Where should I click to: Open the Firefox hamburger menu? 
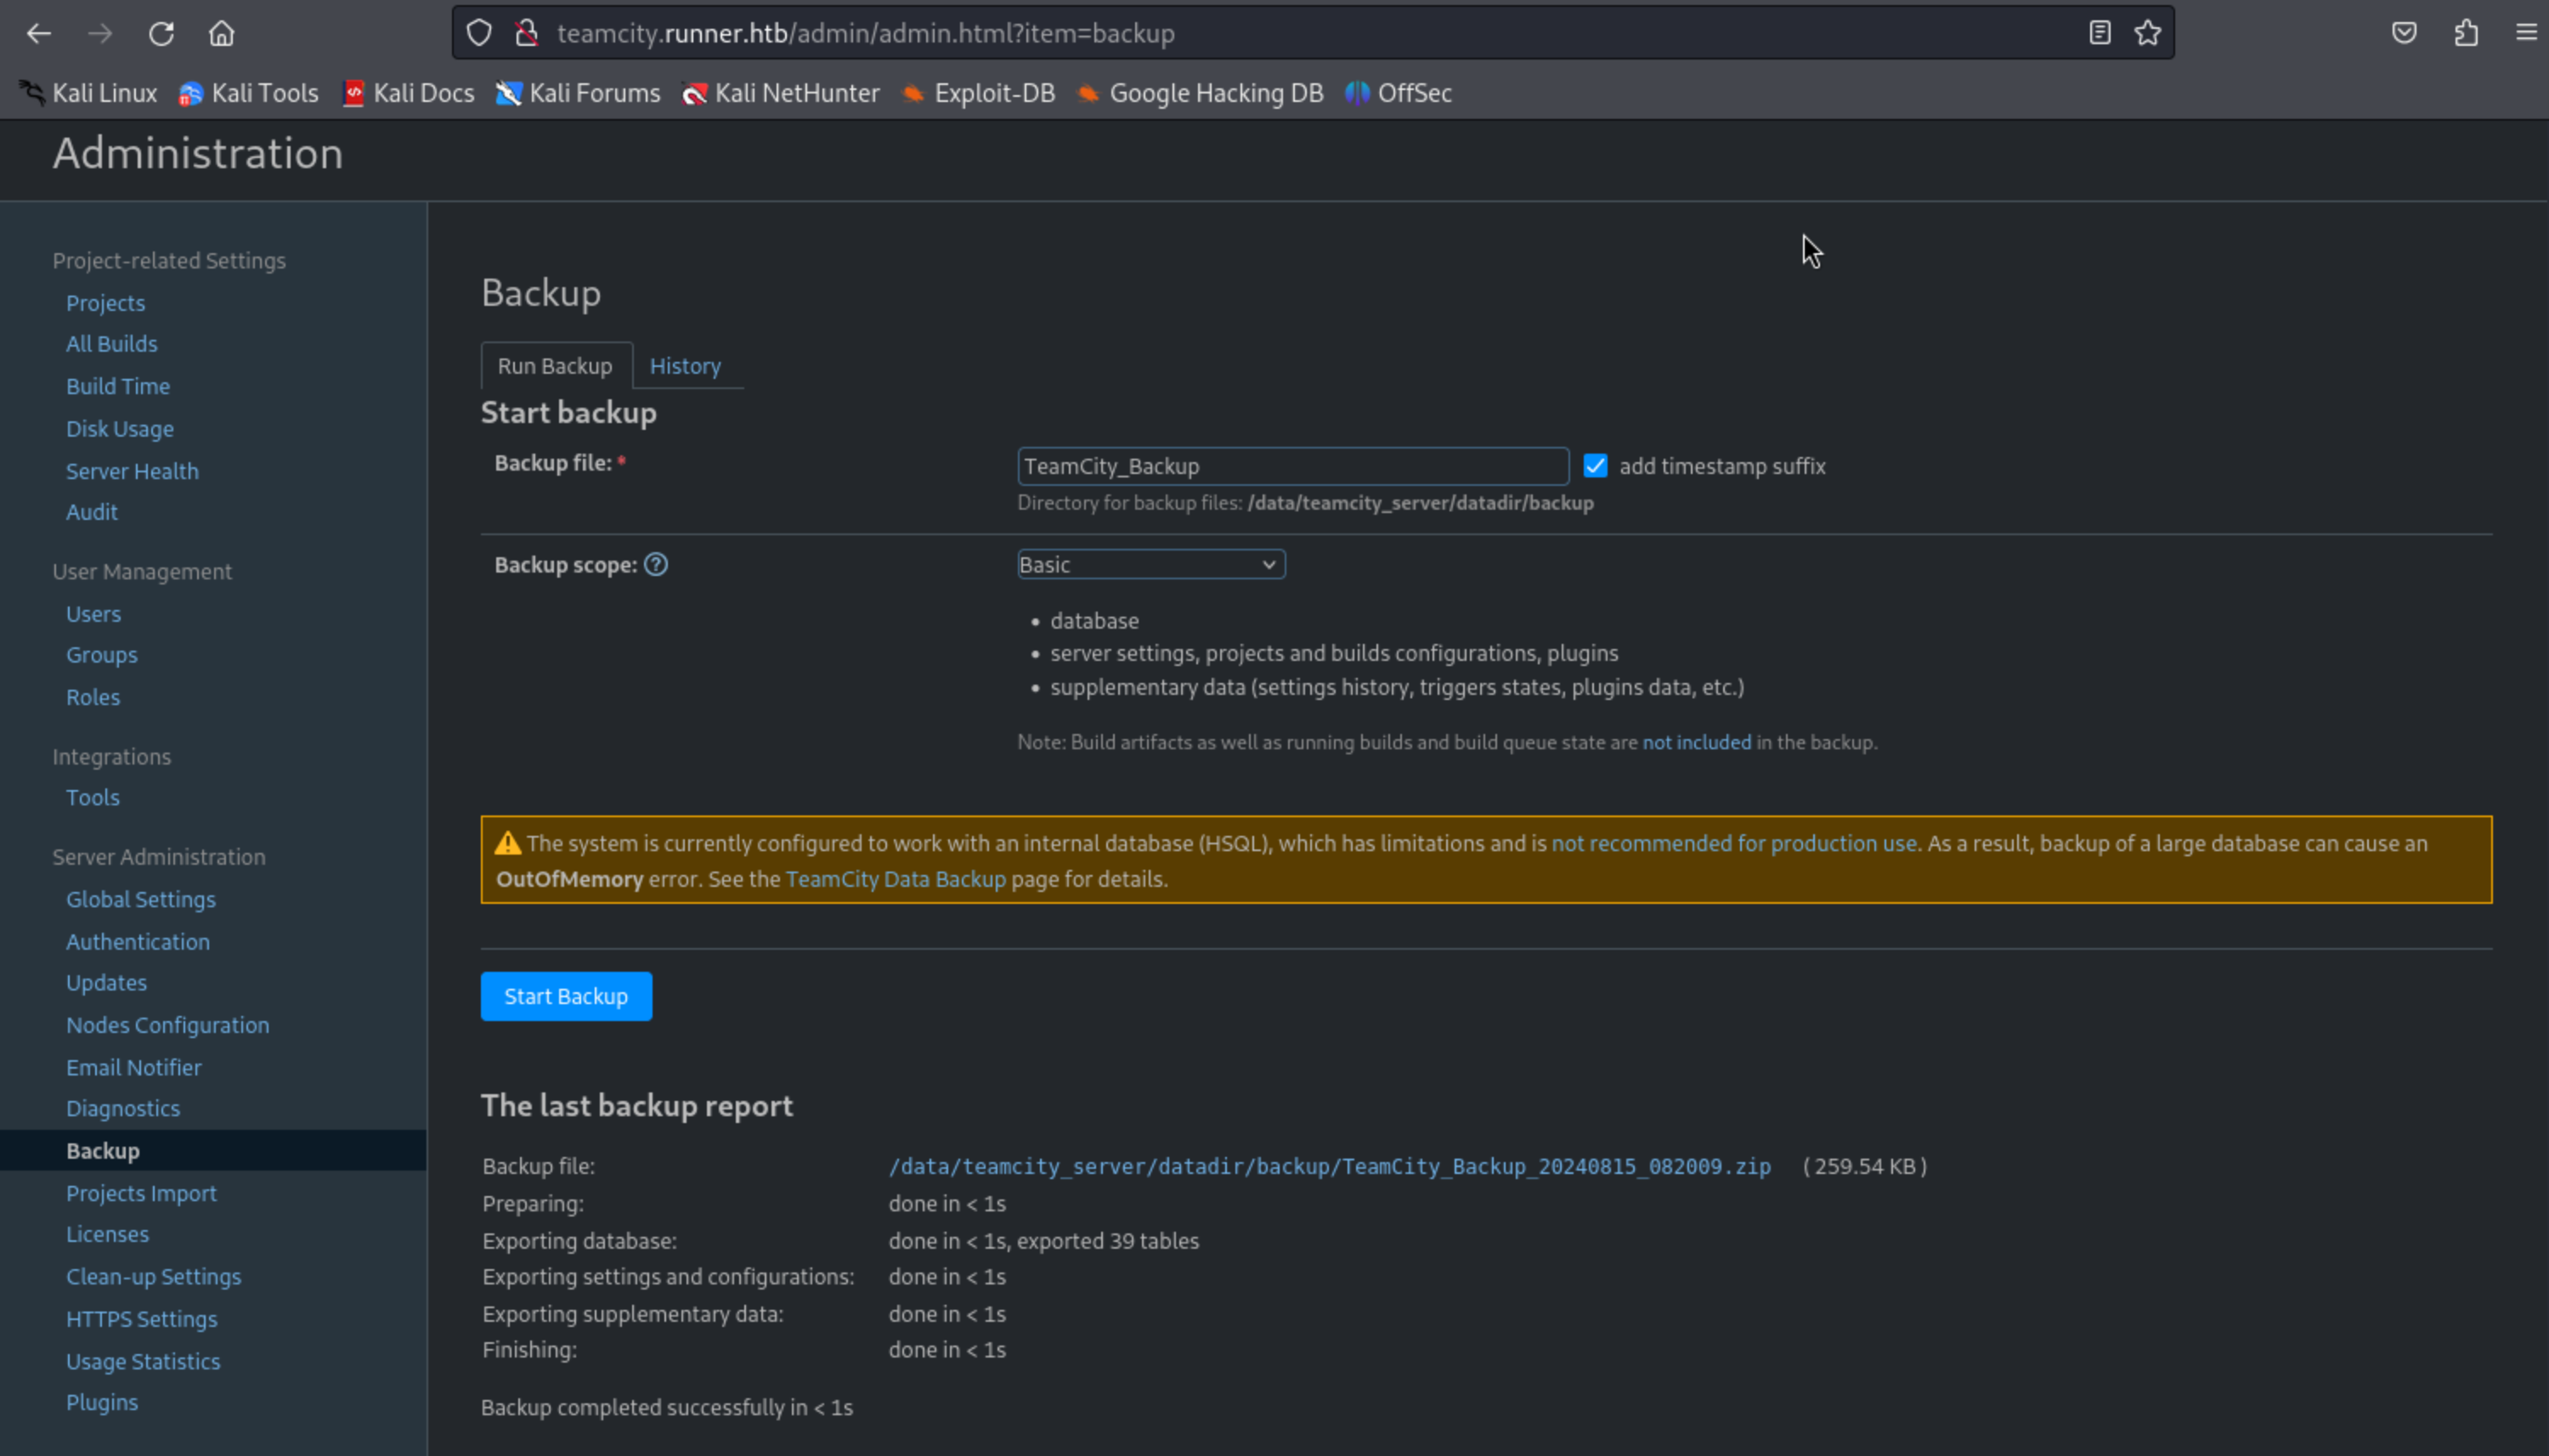pyautogui.click(x=2526, y=33)
